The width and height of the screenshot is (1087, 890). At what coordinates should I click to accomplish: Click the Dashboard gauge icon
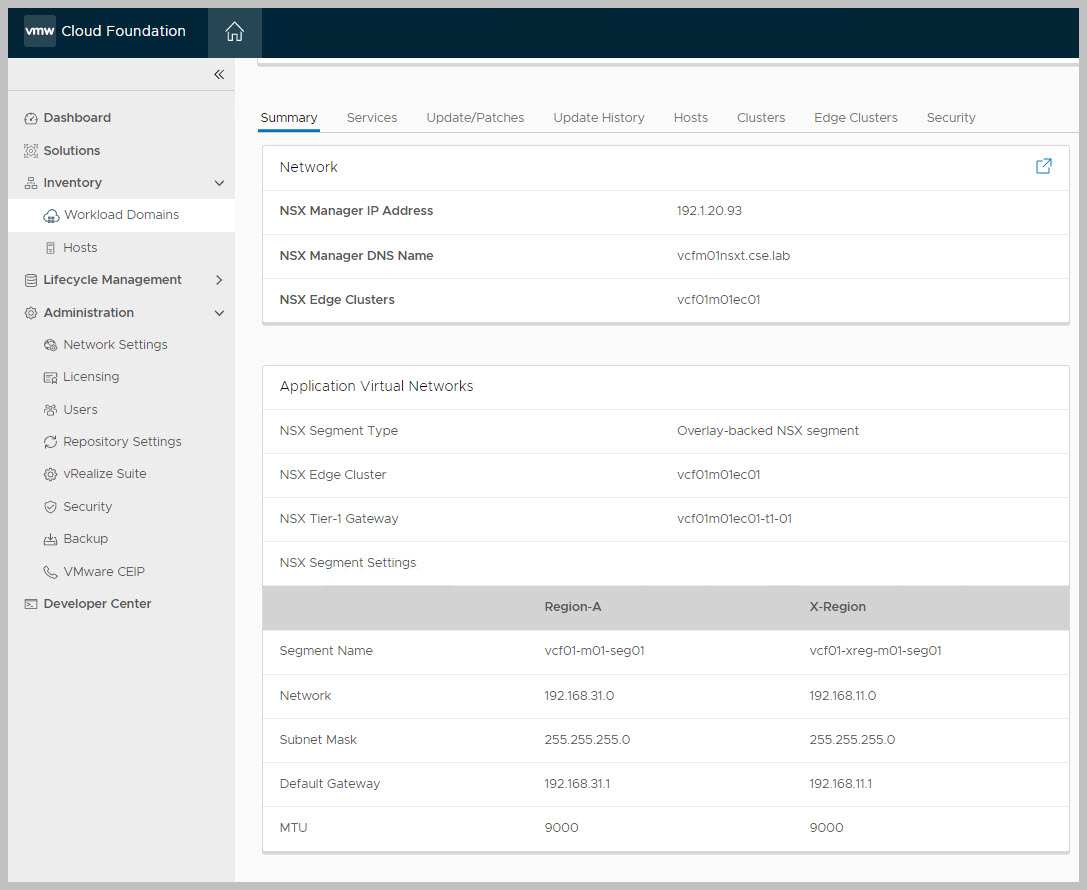31,118
